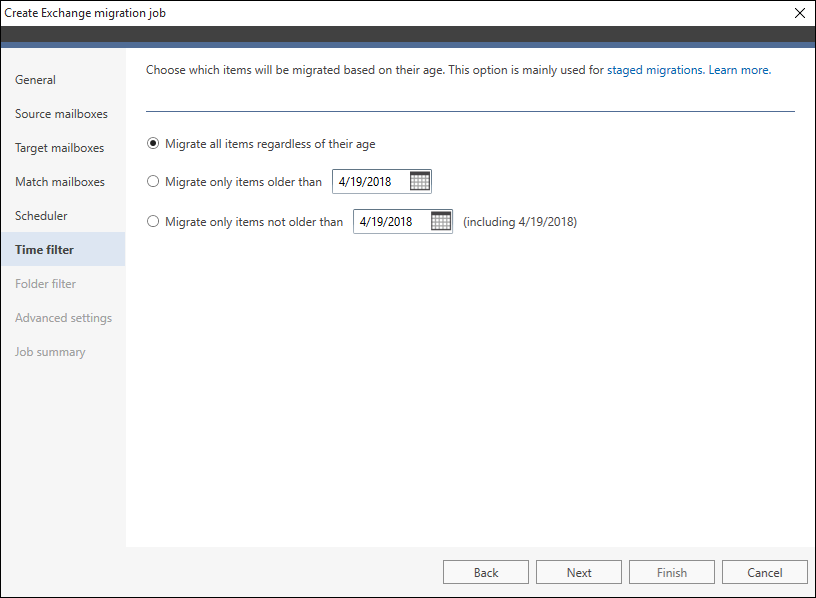This screenshot has width=816, height=598.
Task: Close the Create Exchange migration job window
Action: (800, 13)
